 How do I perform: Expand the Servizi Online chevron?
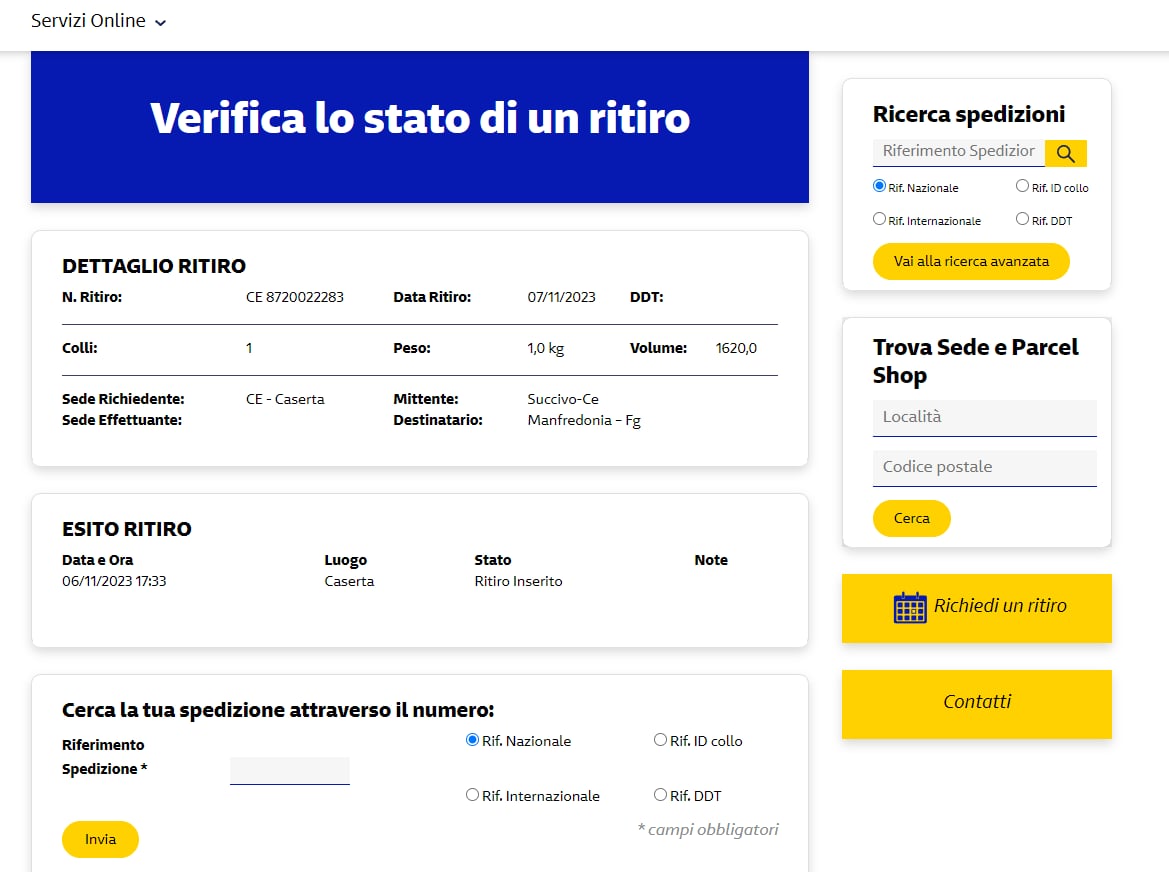160,22
